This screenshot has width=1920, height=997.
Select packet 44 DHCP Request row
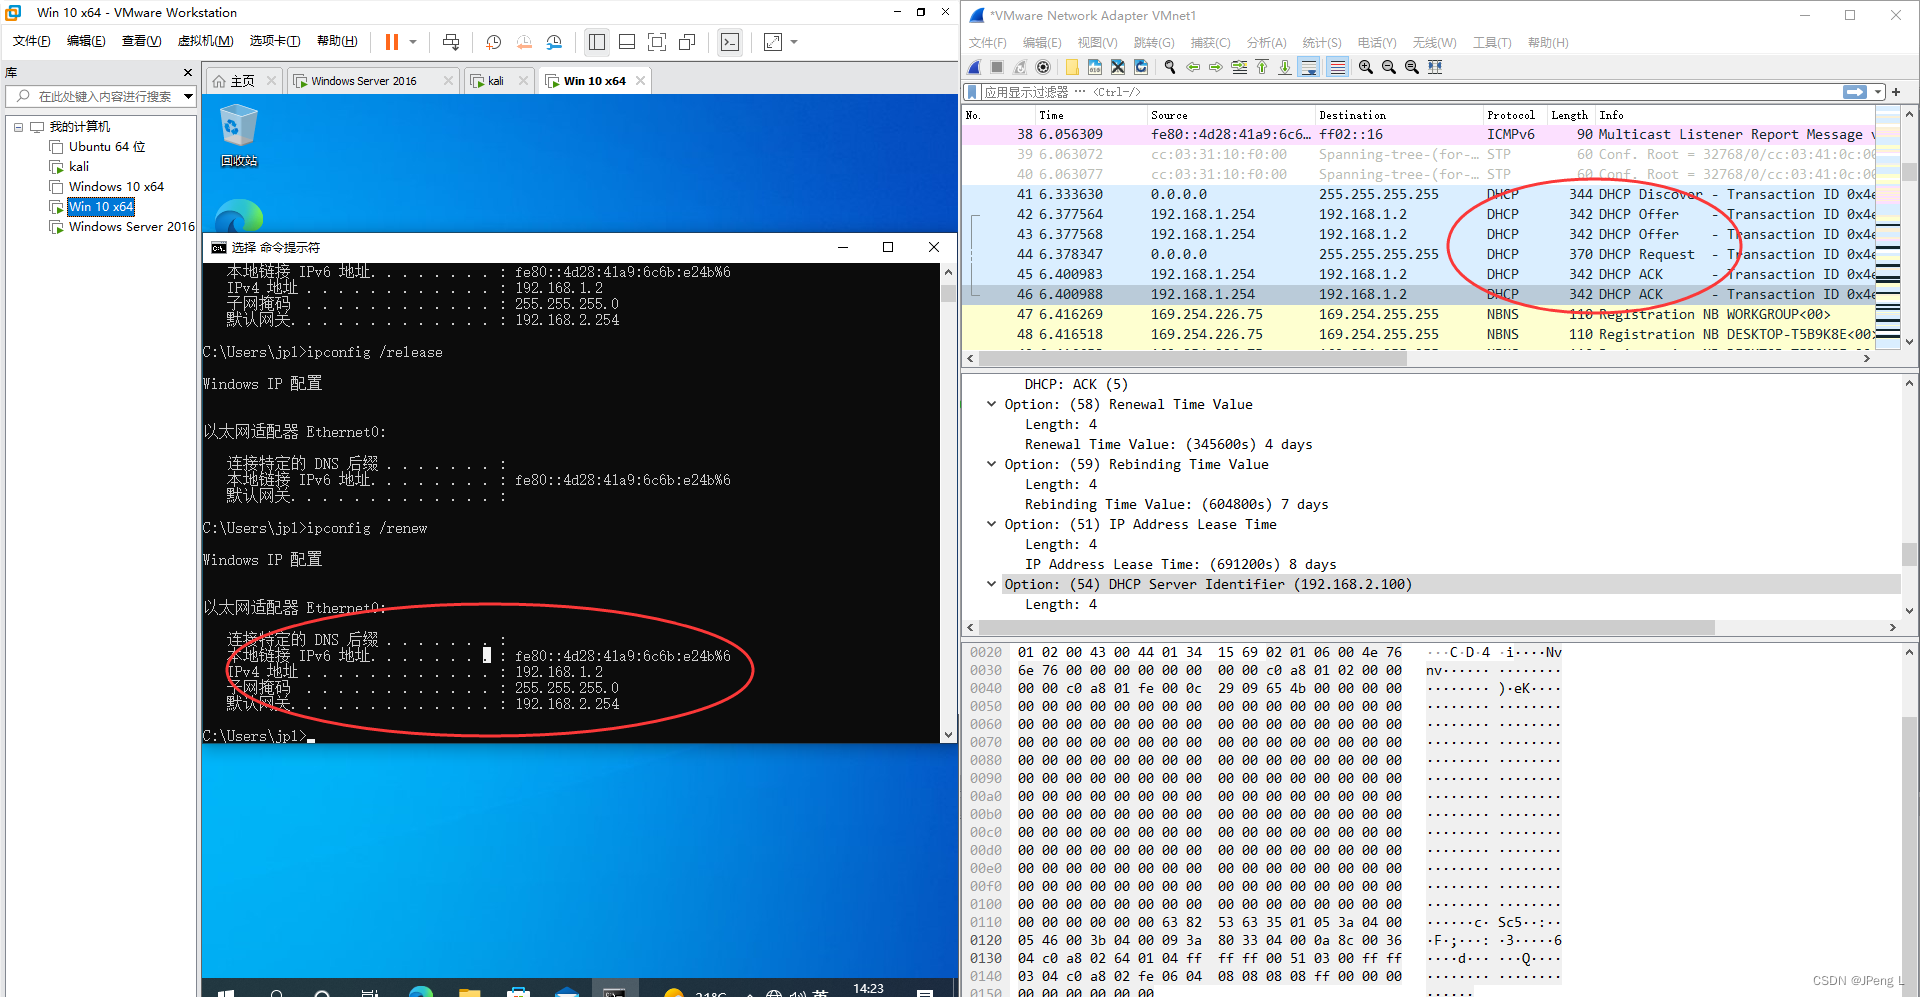click(1418, 254)
